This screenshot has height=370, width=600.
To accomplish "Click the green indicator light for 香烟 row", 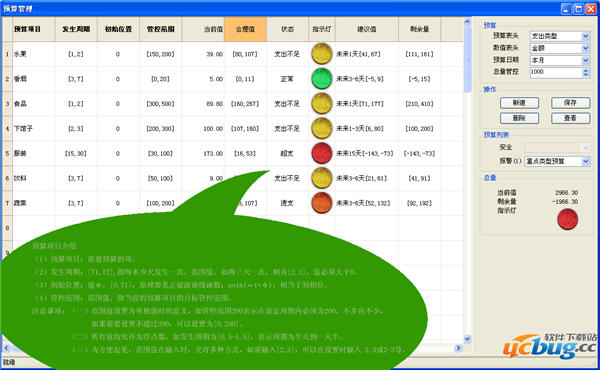I will click(x=322, y=79).
